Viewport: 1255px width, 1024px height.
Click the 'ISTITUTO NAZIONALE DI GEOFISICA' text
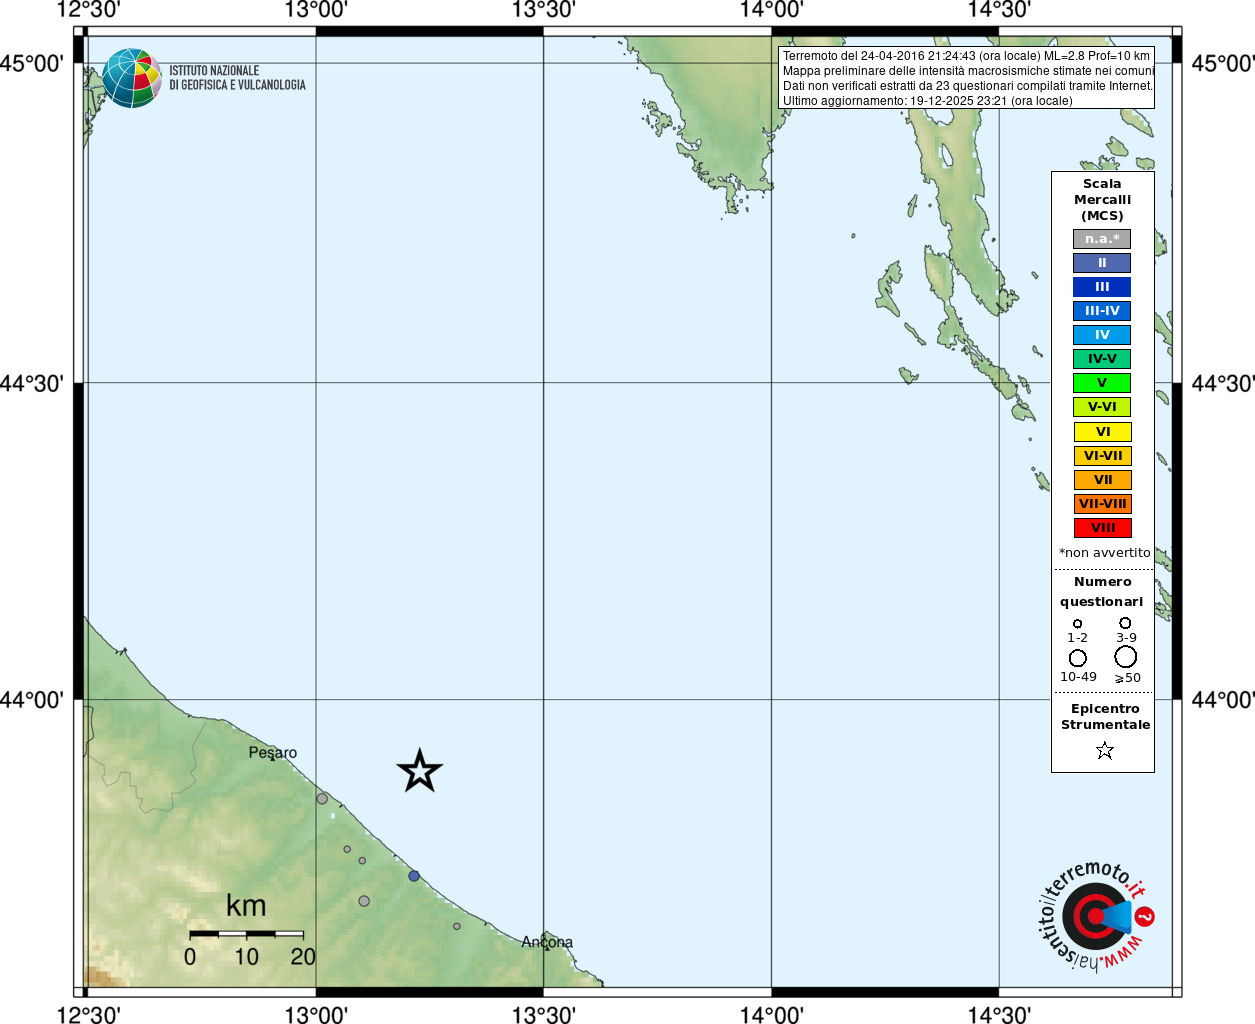coord(237,78)
